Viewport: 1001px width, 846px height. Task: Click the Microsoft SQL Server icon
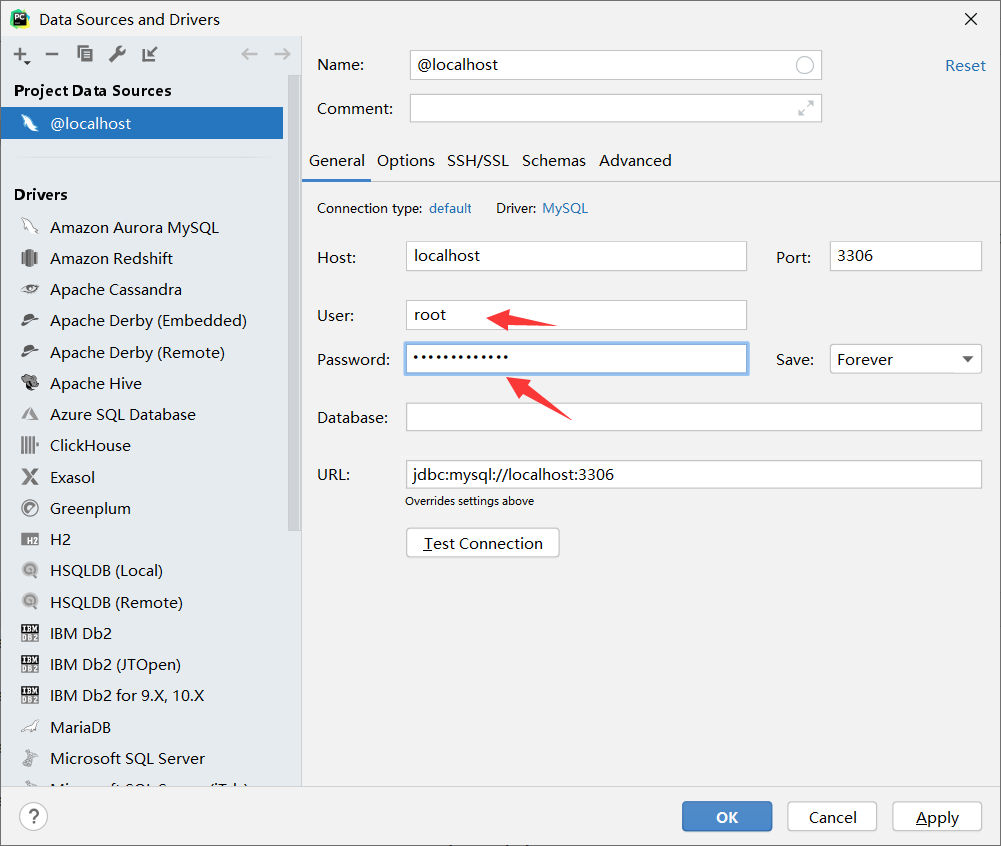[x=29, y=758]
